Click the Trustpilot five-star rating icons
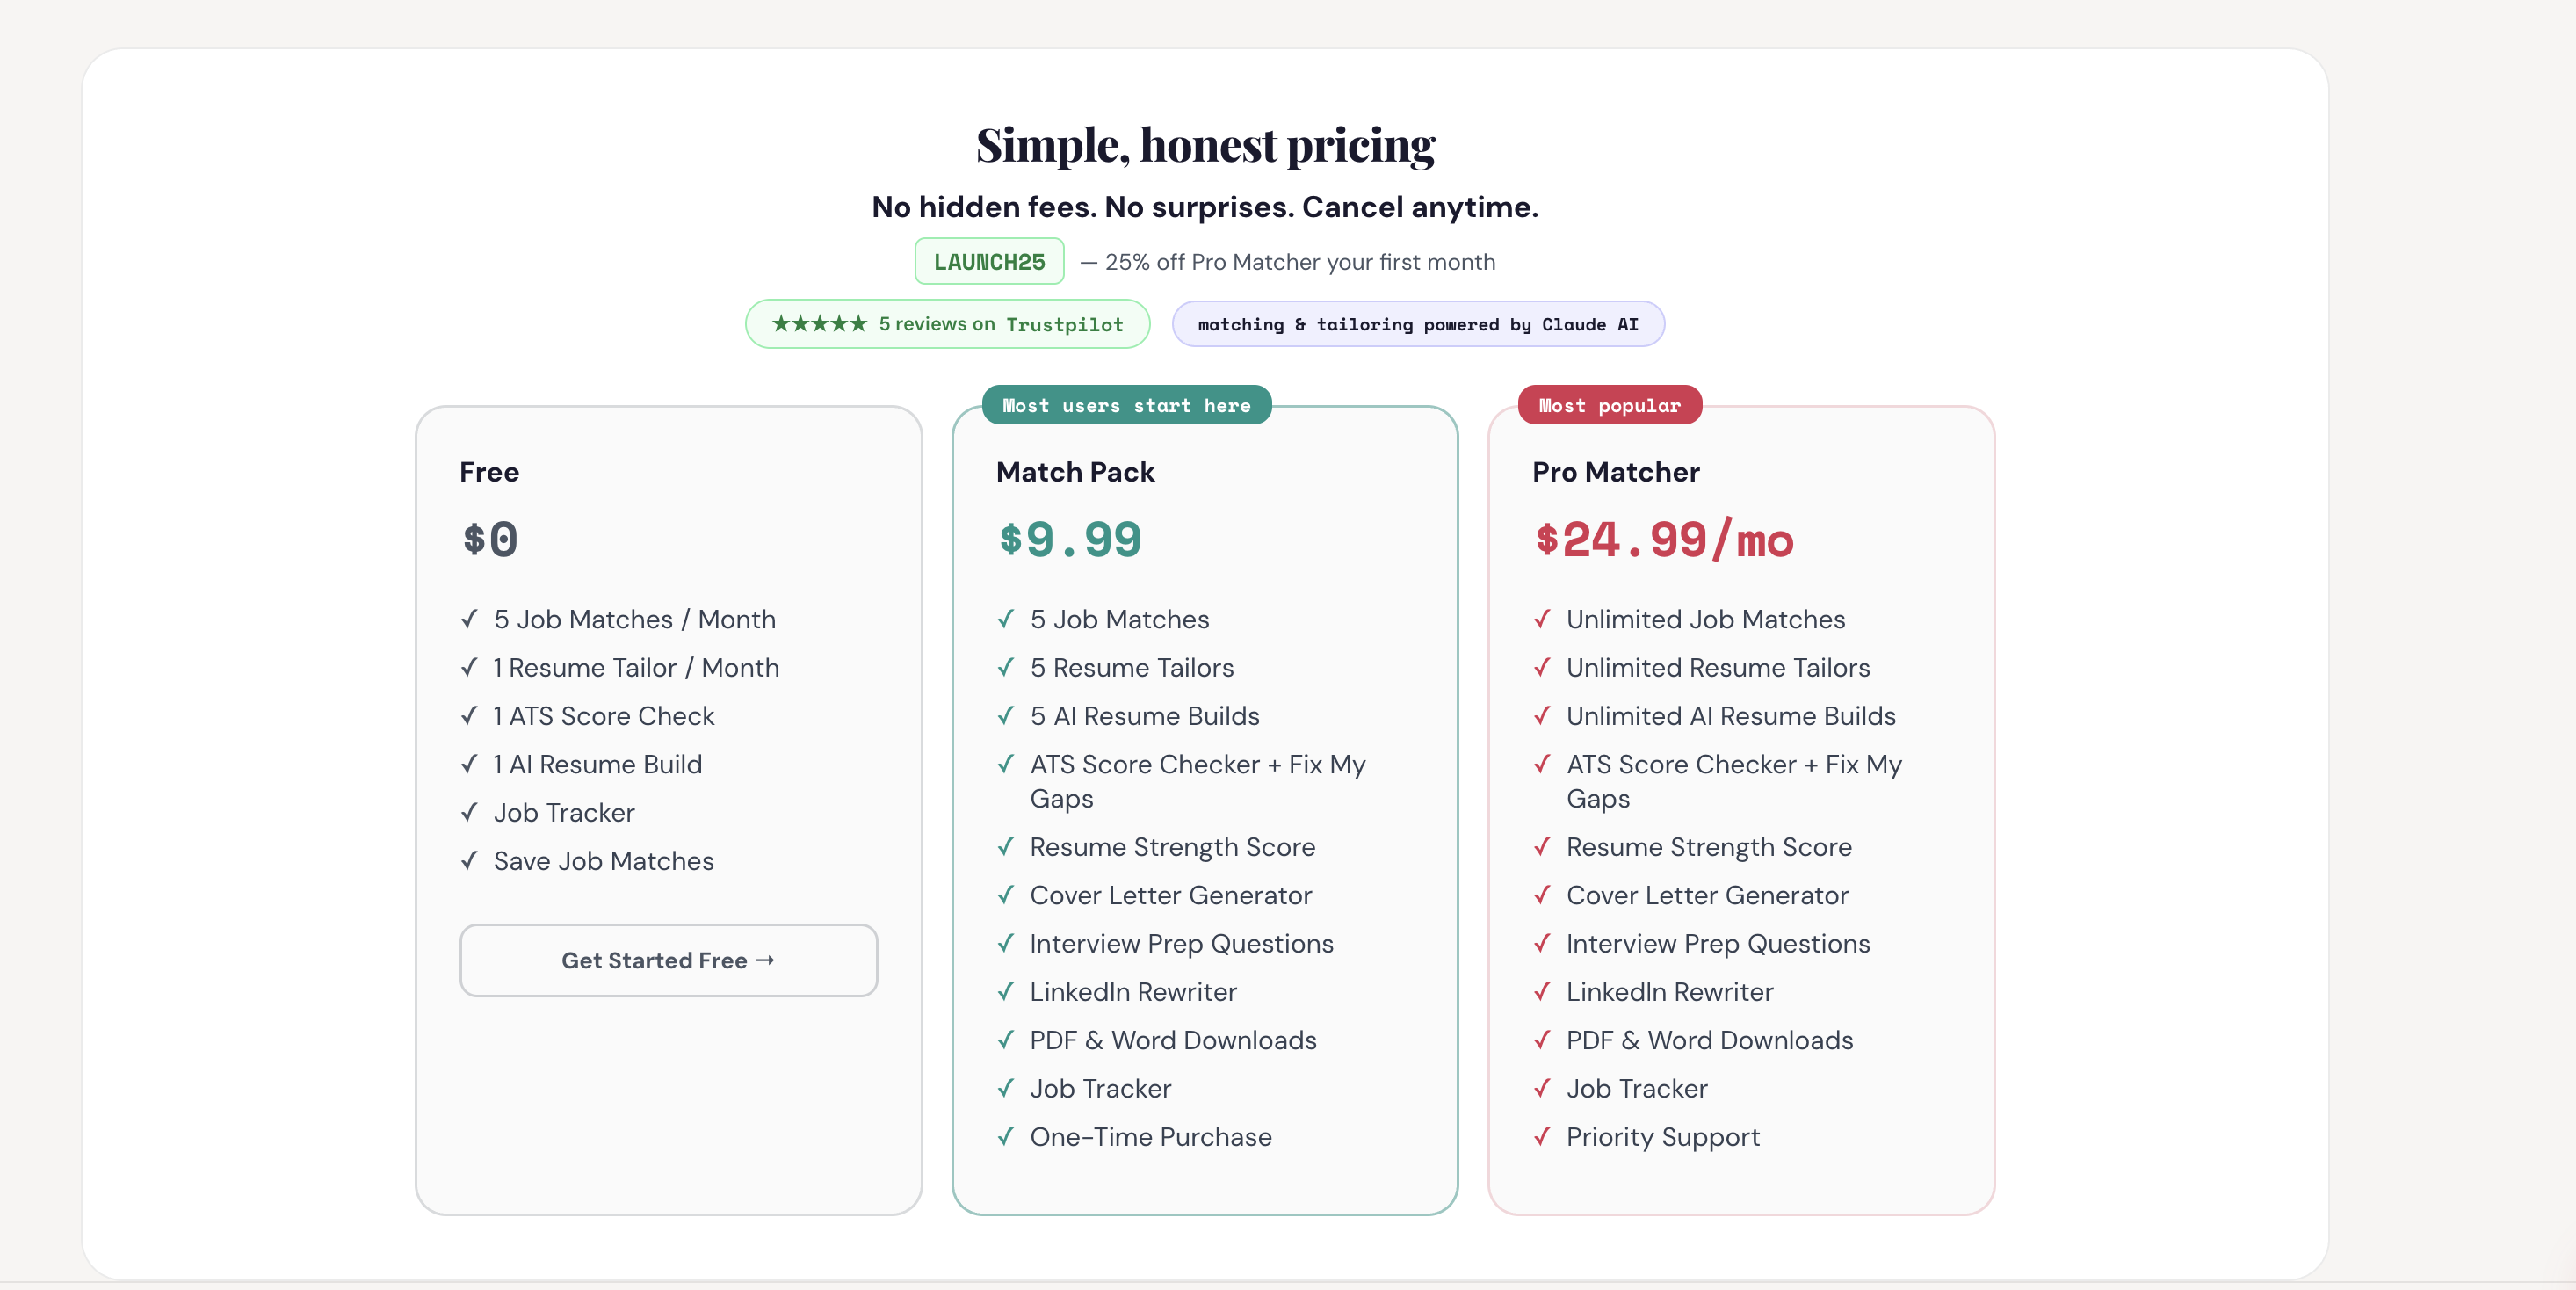Image resolution: width=2576 pixels, height=1290 pixels. pos(819,324)
